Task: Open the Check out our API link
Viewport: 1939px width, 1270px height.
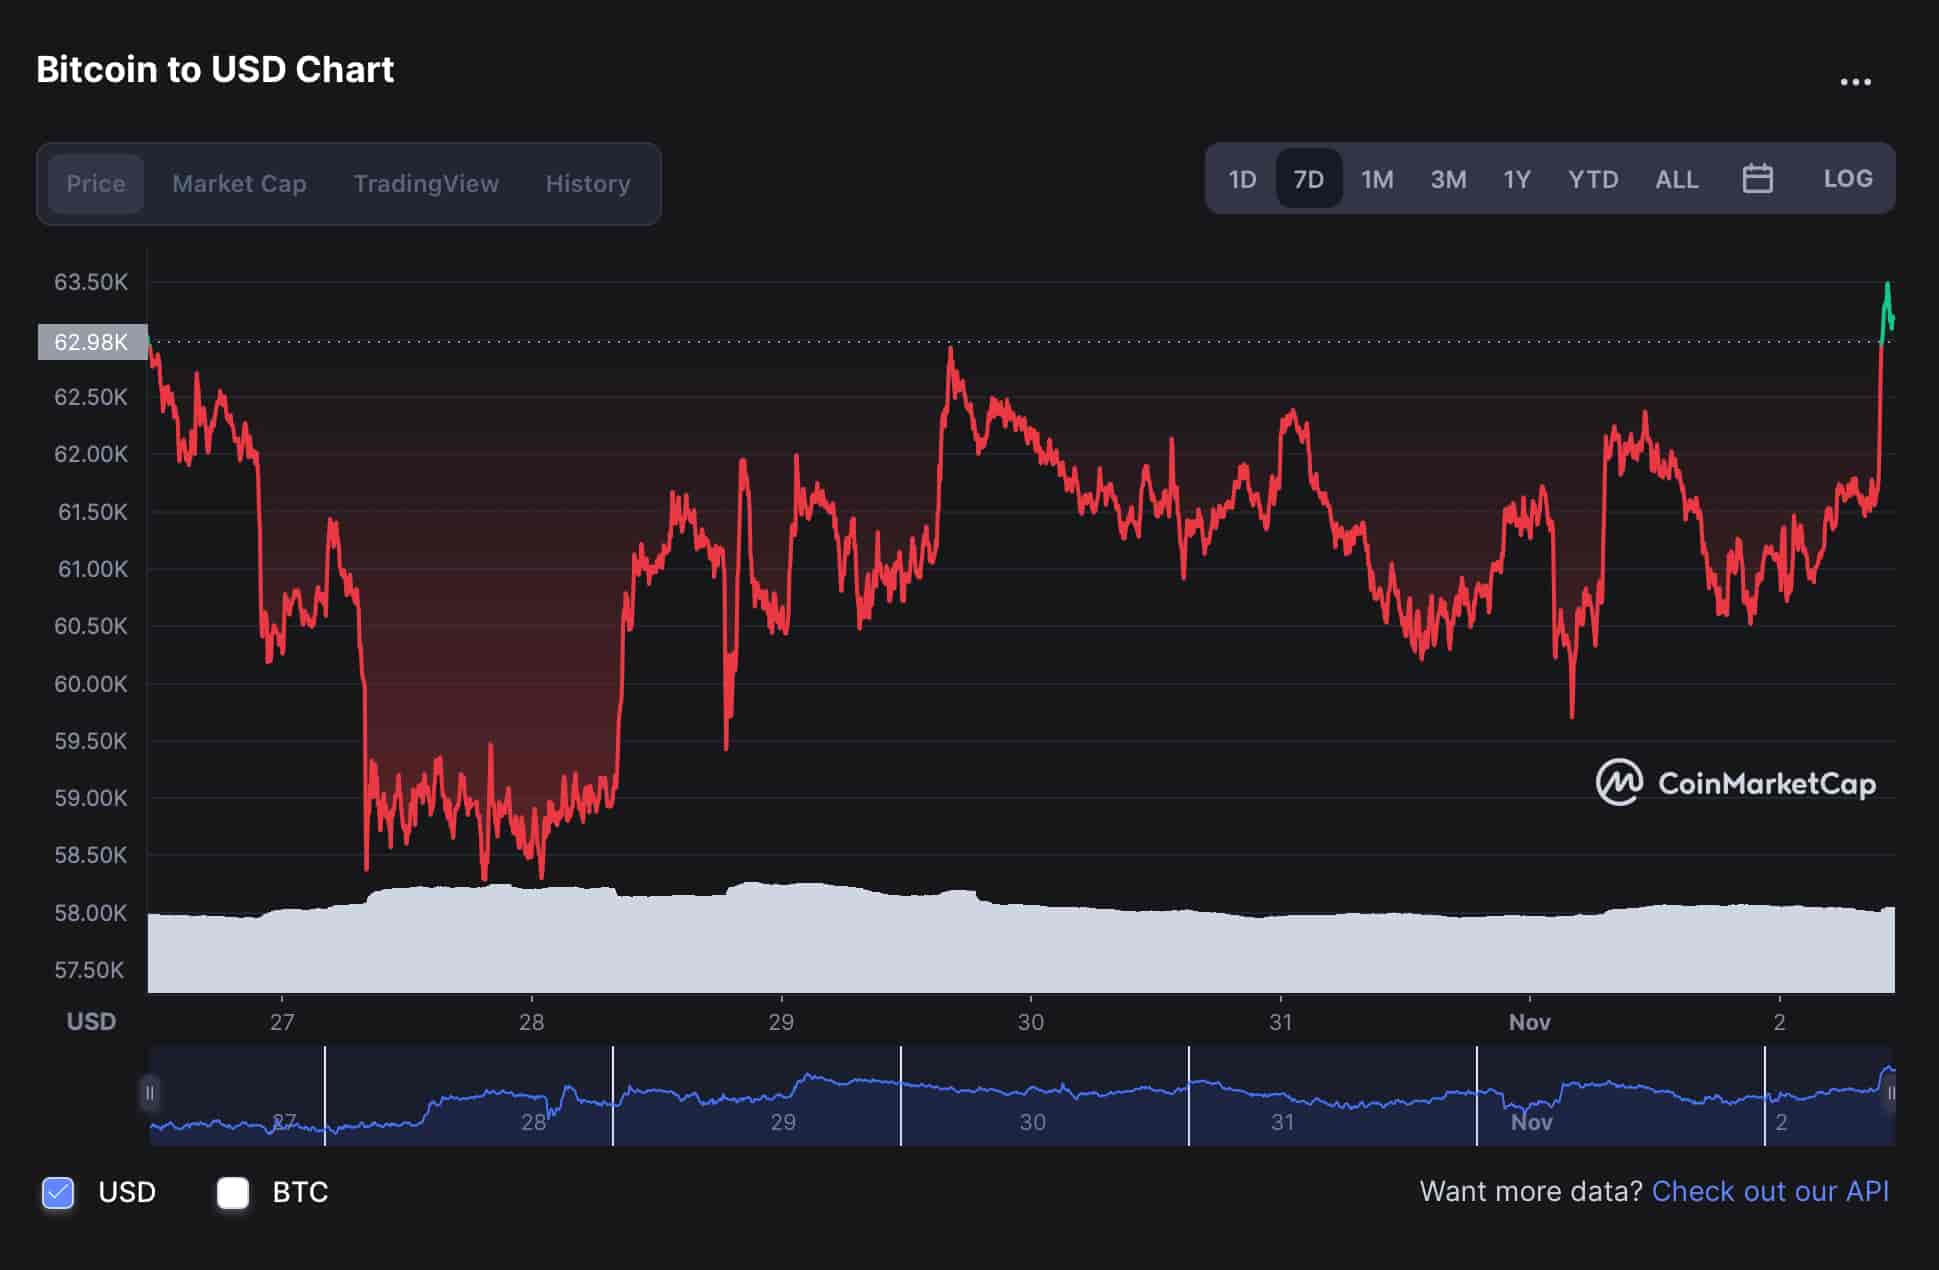Action: click(1770, 1192)
